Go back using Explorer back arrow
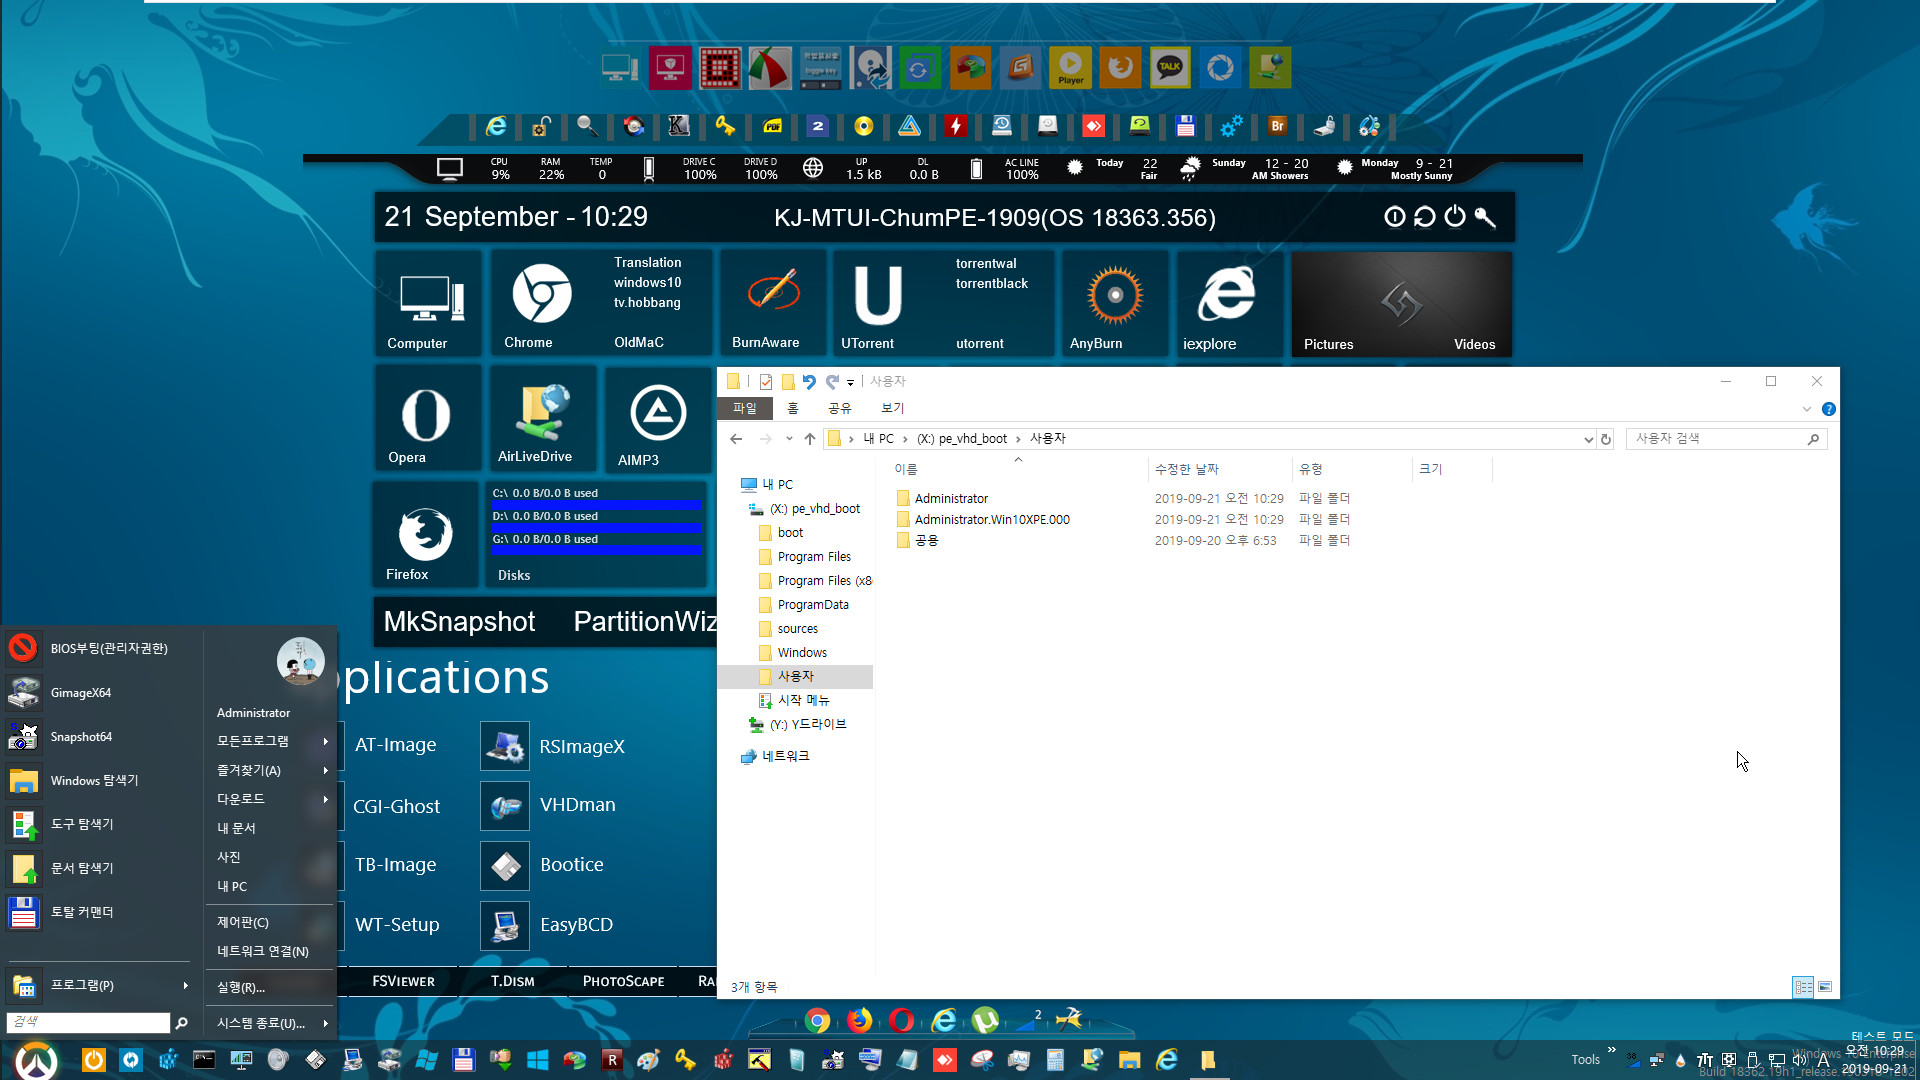 pos(736,439)
